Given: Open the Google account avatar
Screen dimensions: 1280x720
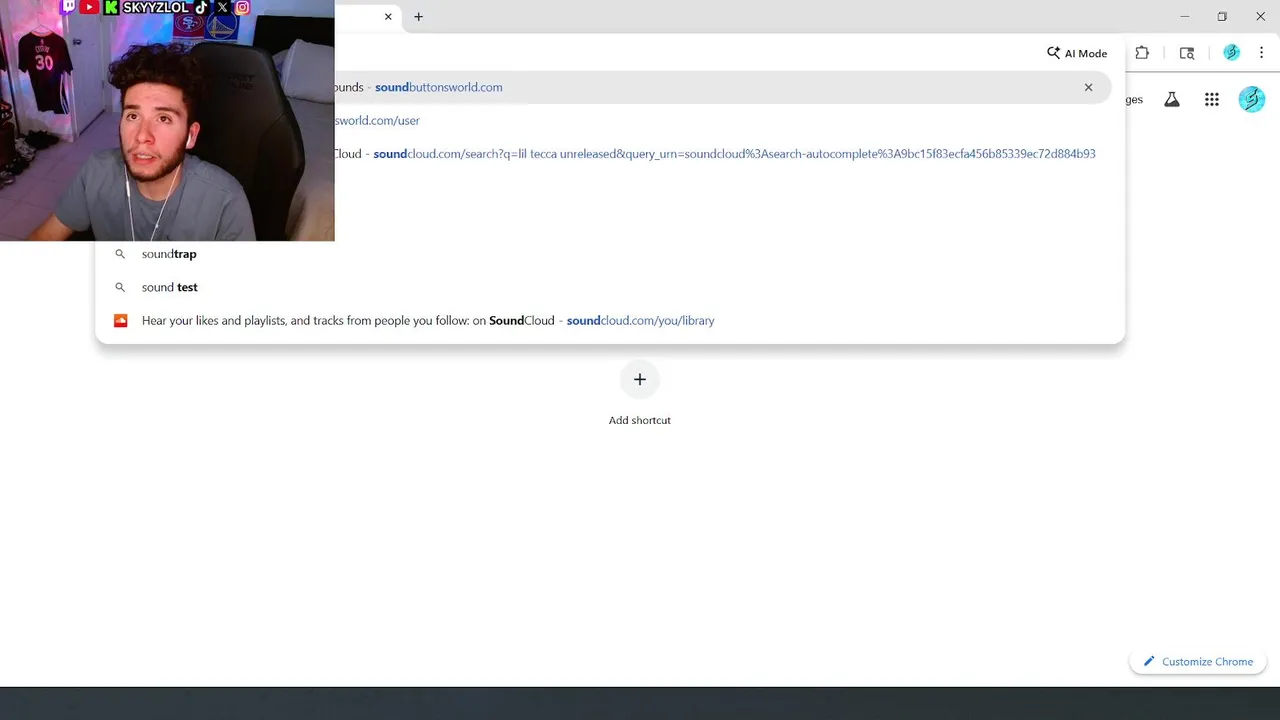Looking at the screenshot, I should coord(1252,99).
